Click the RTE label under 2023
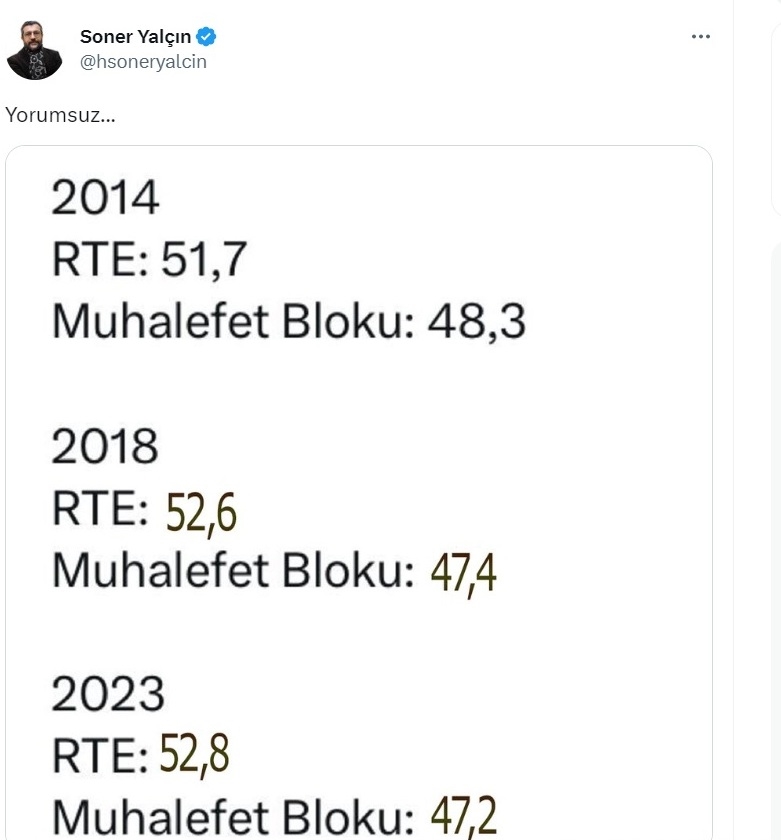 coord(100,755)
